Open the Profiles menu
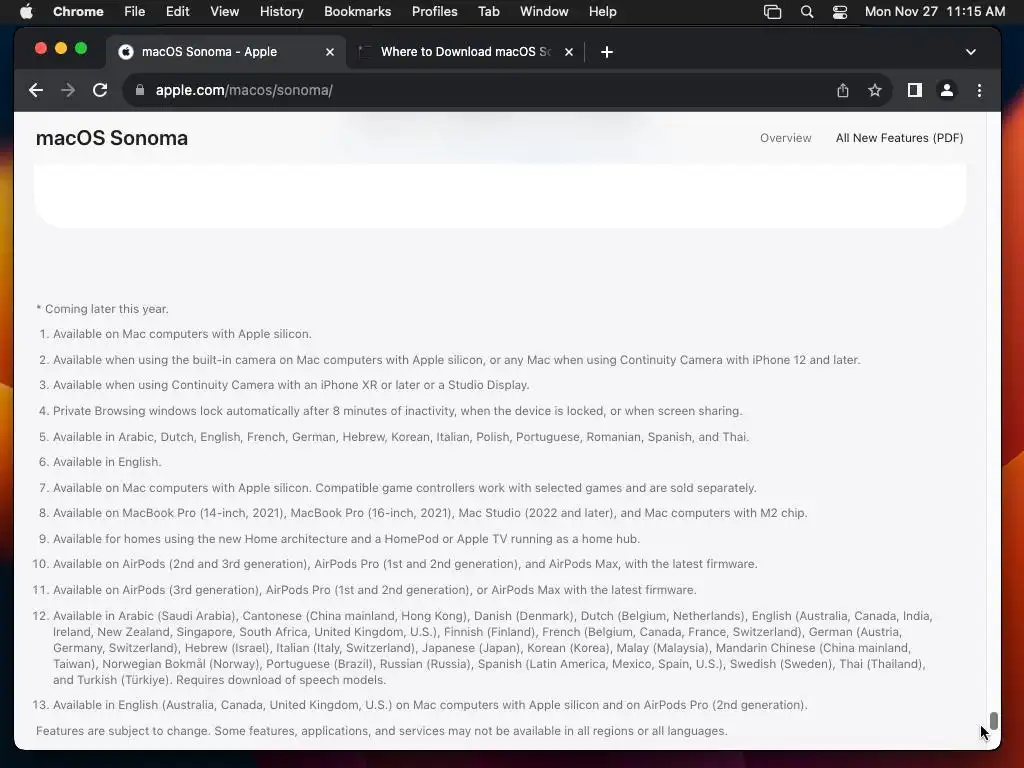Image resolution: width=1024 pixels, height=768 pixels. coord(434,11)
